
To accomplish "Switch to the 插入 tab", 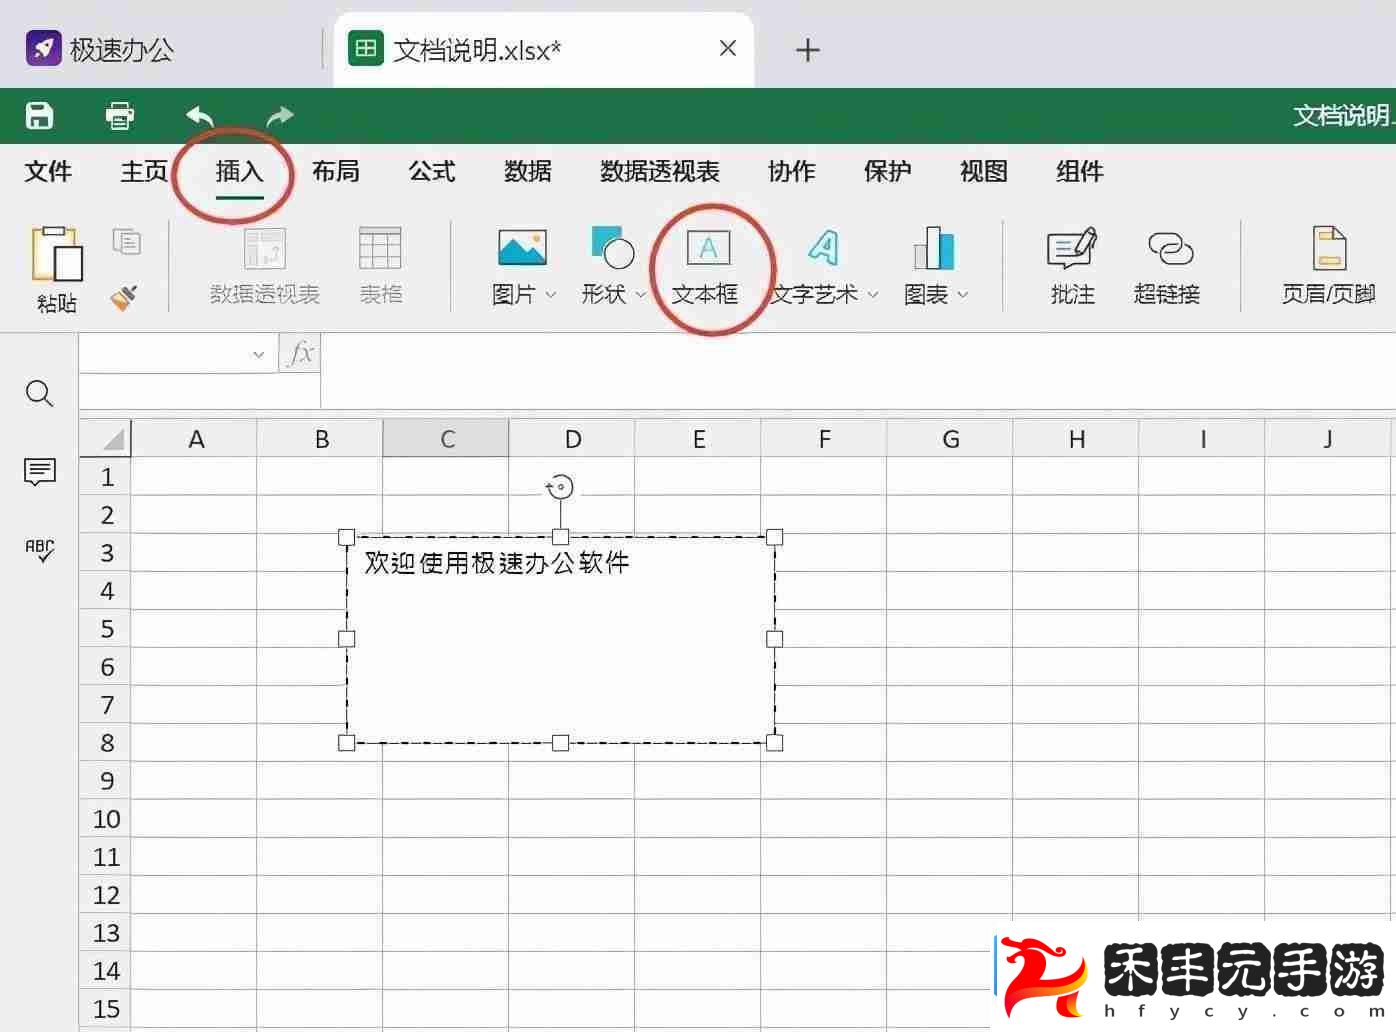I will coord(240,172).
